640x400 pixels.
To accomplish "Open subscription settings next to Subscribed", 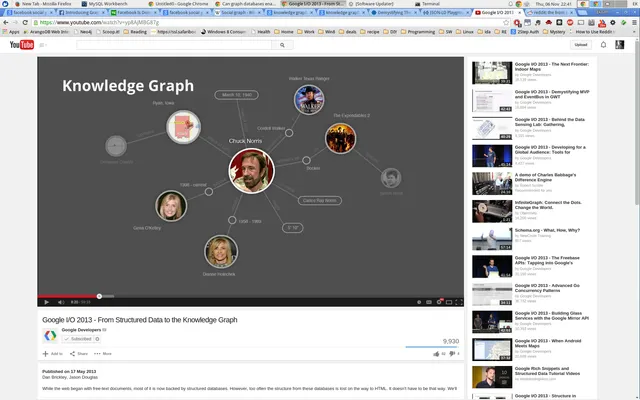I will 97,339.
